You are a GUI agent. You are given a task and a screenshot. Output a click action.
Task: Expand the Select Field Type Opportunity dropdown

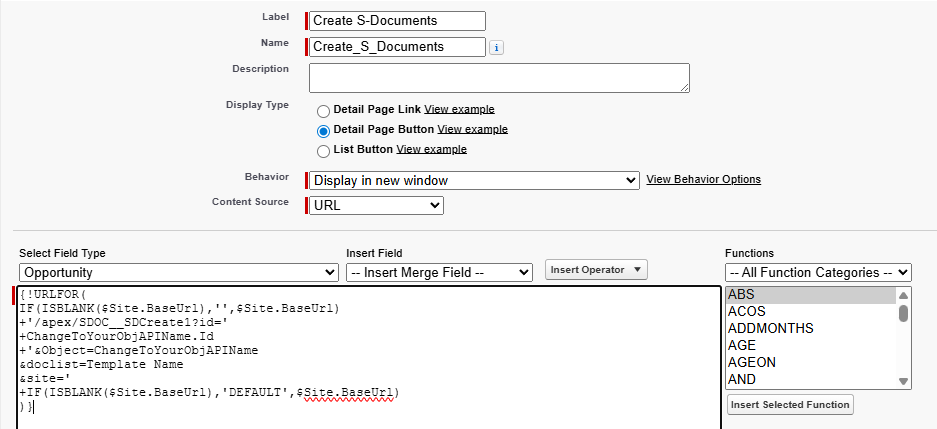tap(179, 272)
